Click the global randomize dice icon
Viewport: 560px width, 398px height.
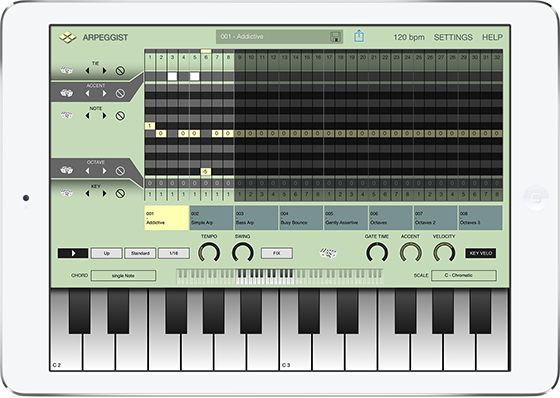[328, 253]
